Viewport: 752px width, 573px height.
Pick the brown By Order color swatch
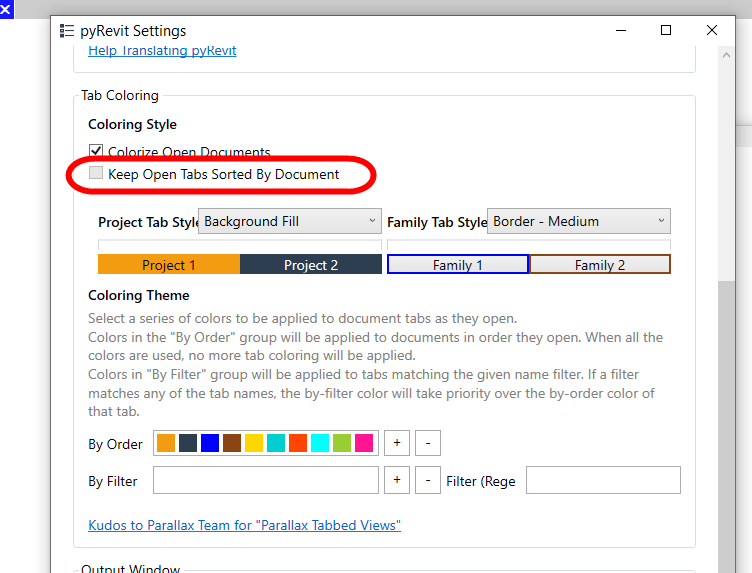232,443
